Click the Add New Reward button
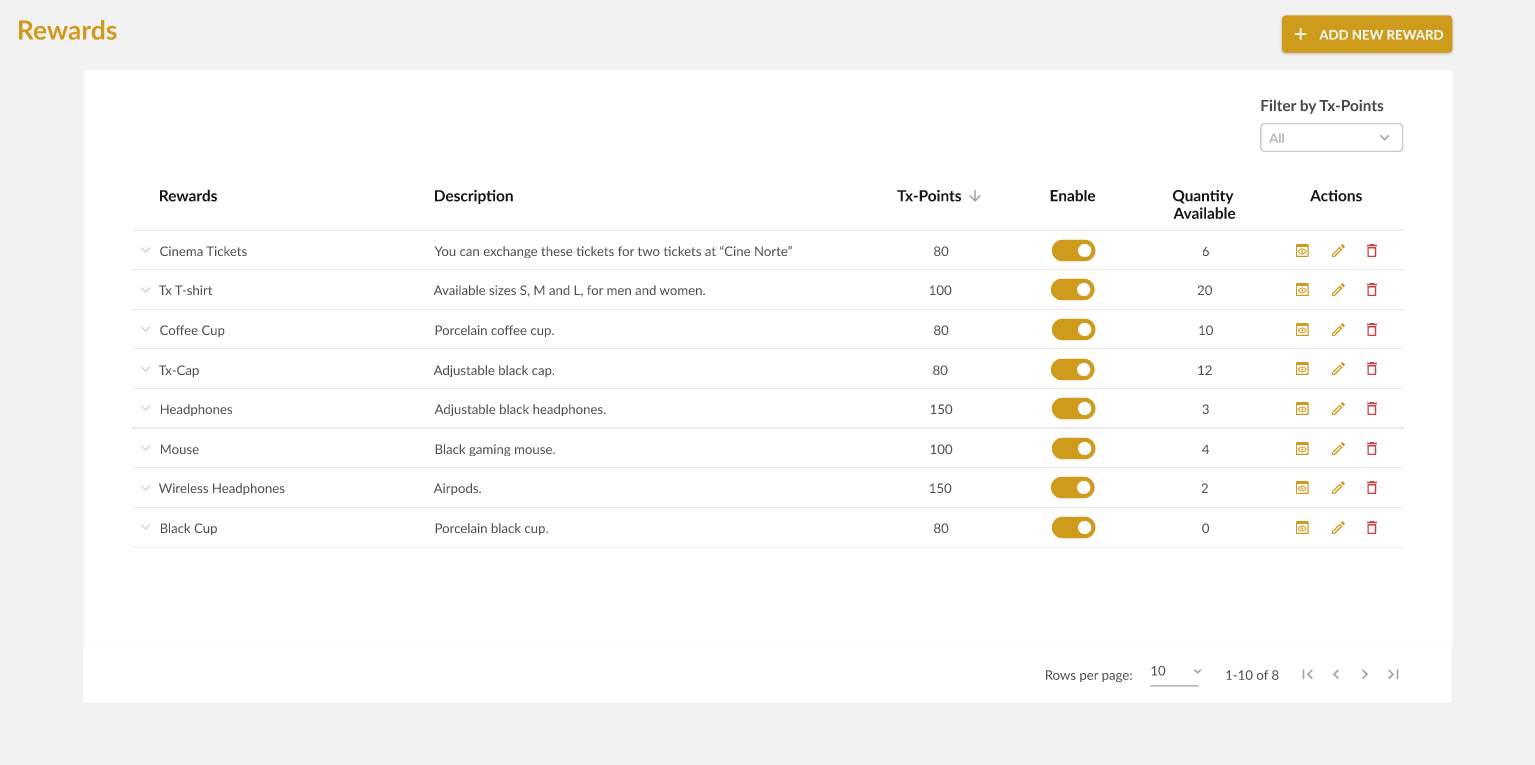This screenshot has height=765, width=1535. (1366, 34)
